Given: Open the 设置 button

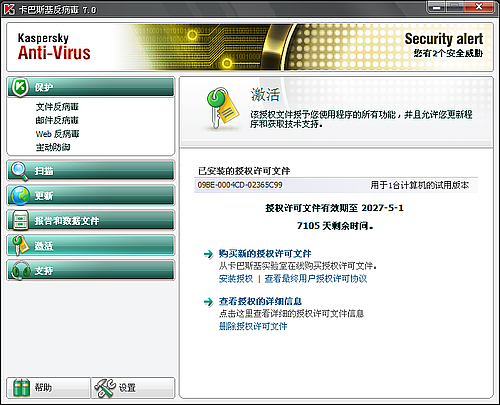Looking at the screenshot, I should tap(133, 388).
